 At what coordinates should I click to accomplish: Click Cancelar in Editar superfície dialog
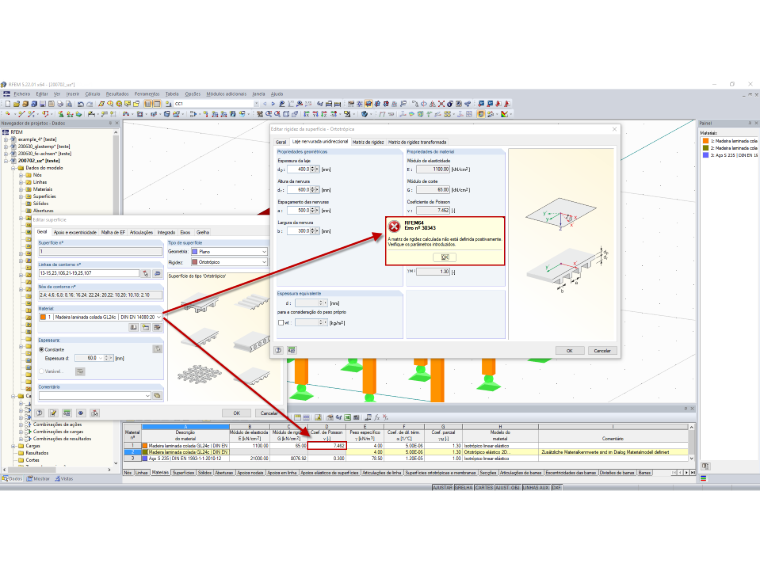tap(269, 413)
